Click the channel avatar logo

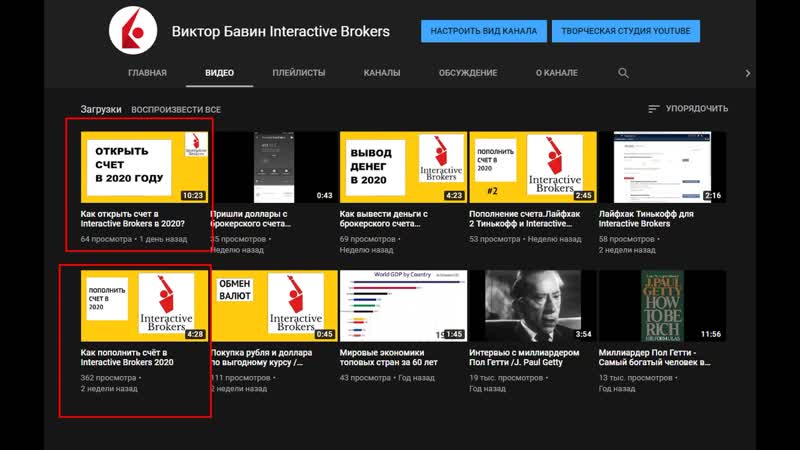pos(133,31)
